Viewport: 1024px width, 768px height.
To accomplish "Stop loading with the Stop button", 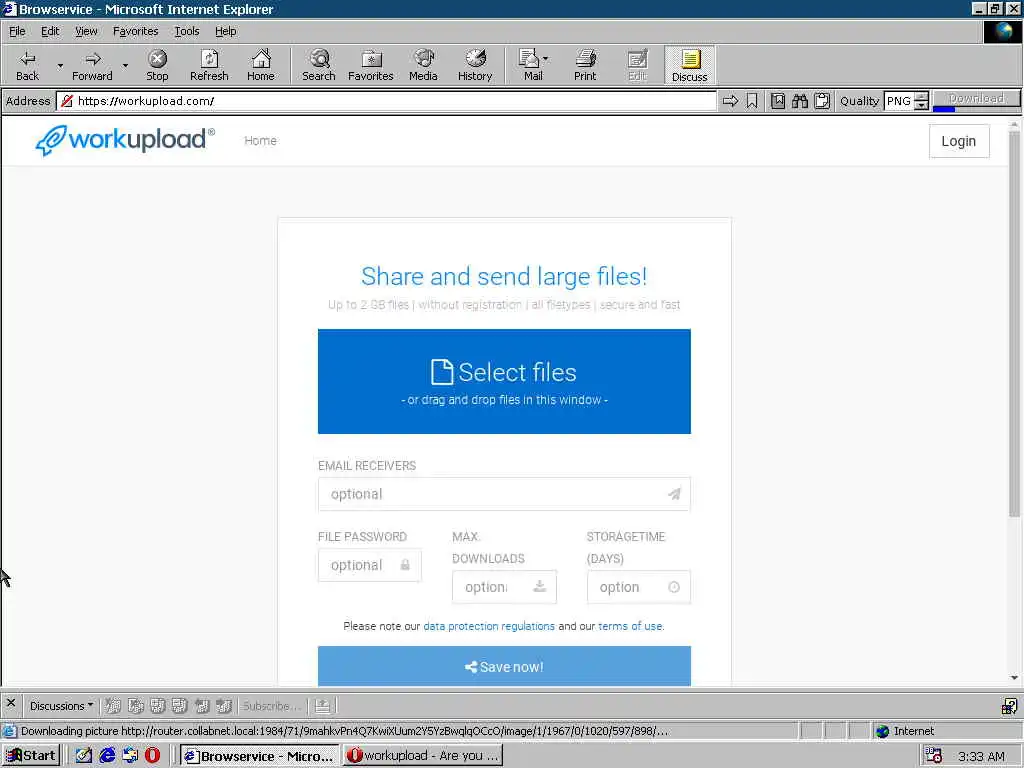I will pyautogui.click(x=157, y=65).
